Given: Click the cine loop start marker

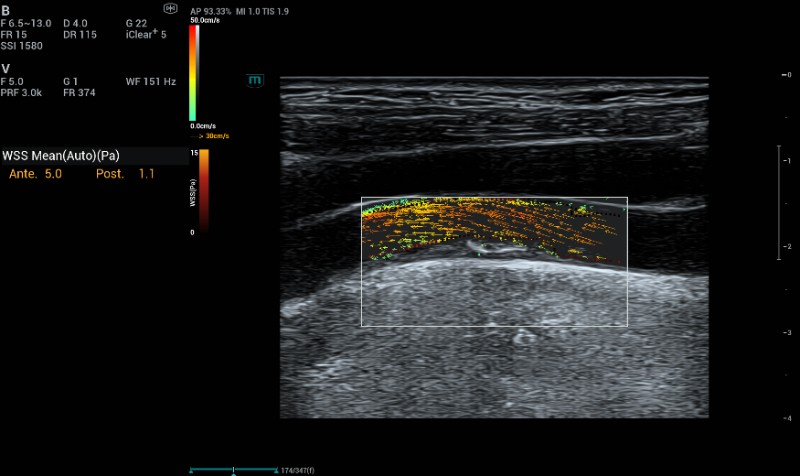Looking at the screenshot, I should click(191, 469).
